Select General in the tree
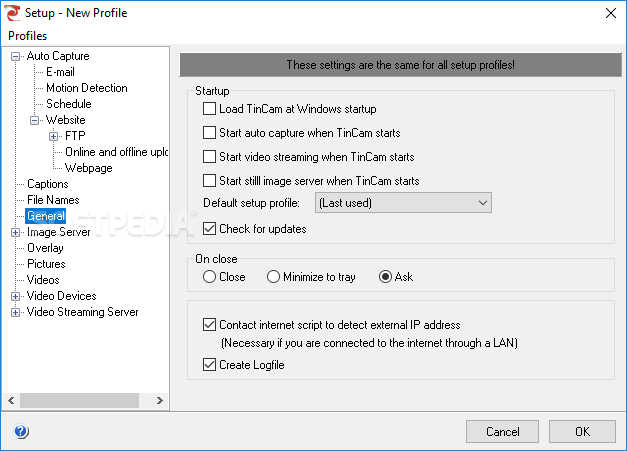Screen dimensions: 627x451 46,216
